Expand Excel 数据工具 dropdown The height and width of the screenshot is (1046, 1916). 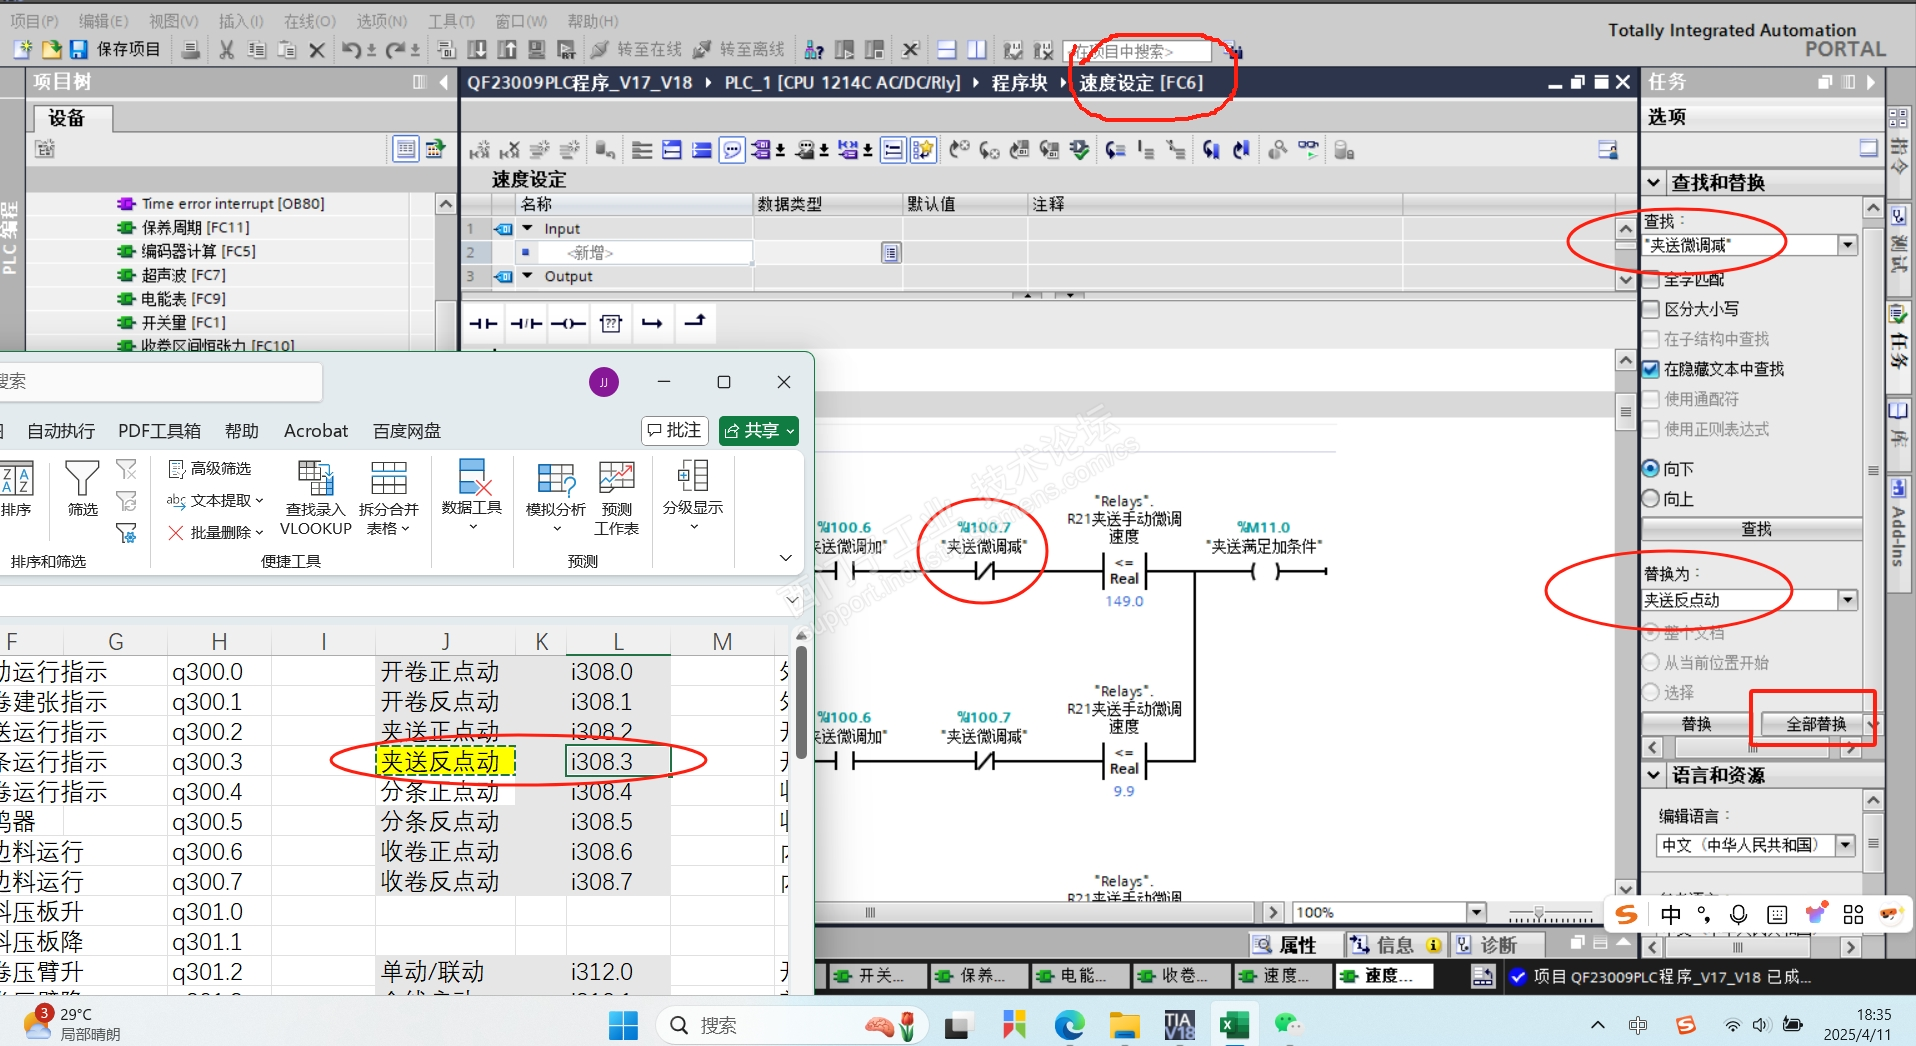tap(472, 498)
